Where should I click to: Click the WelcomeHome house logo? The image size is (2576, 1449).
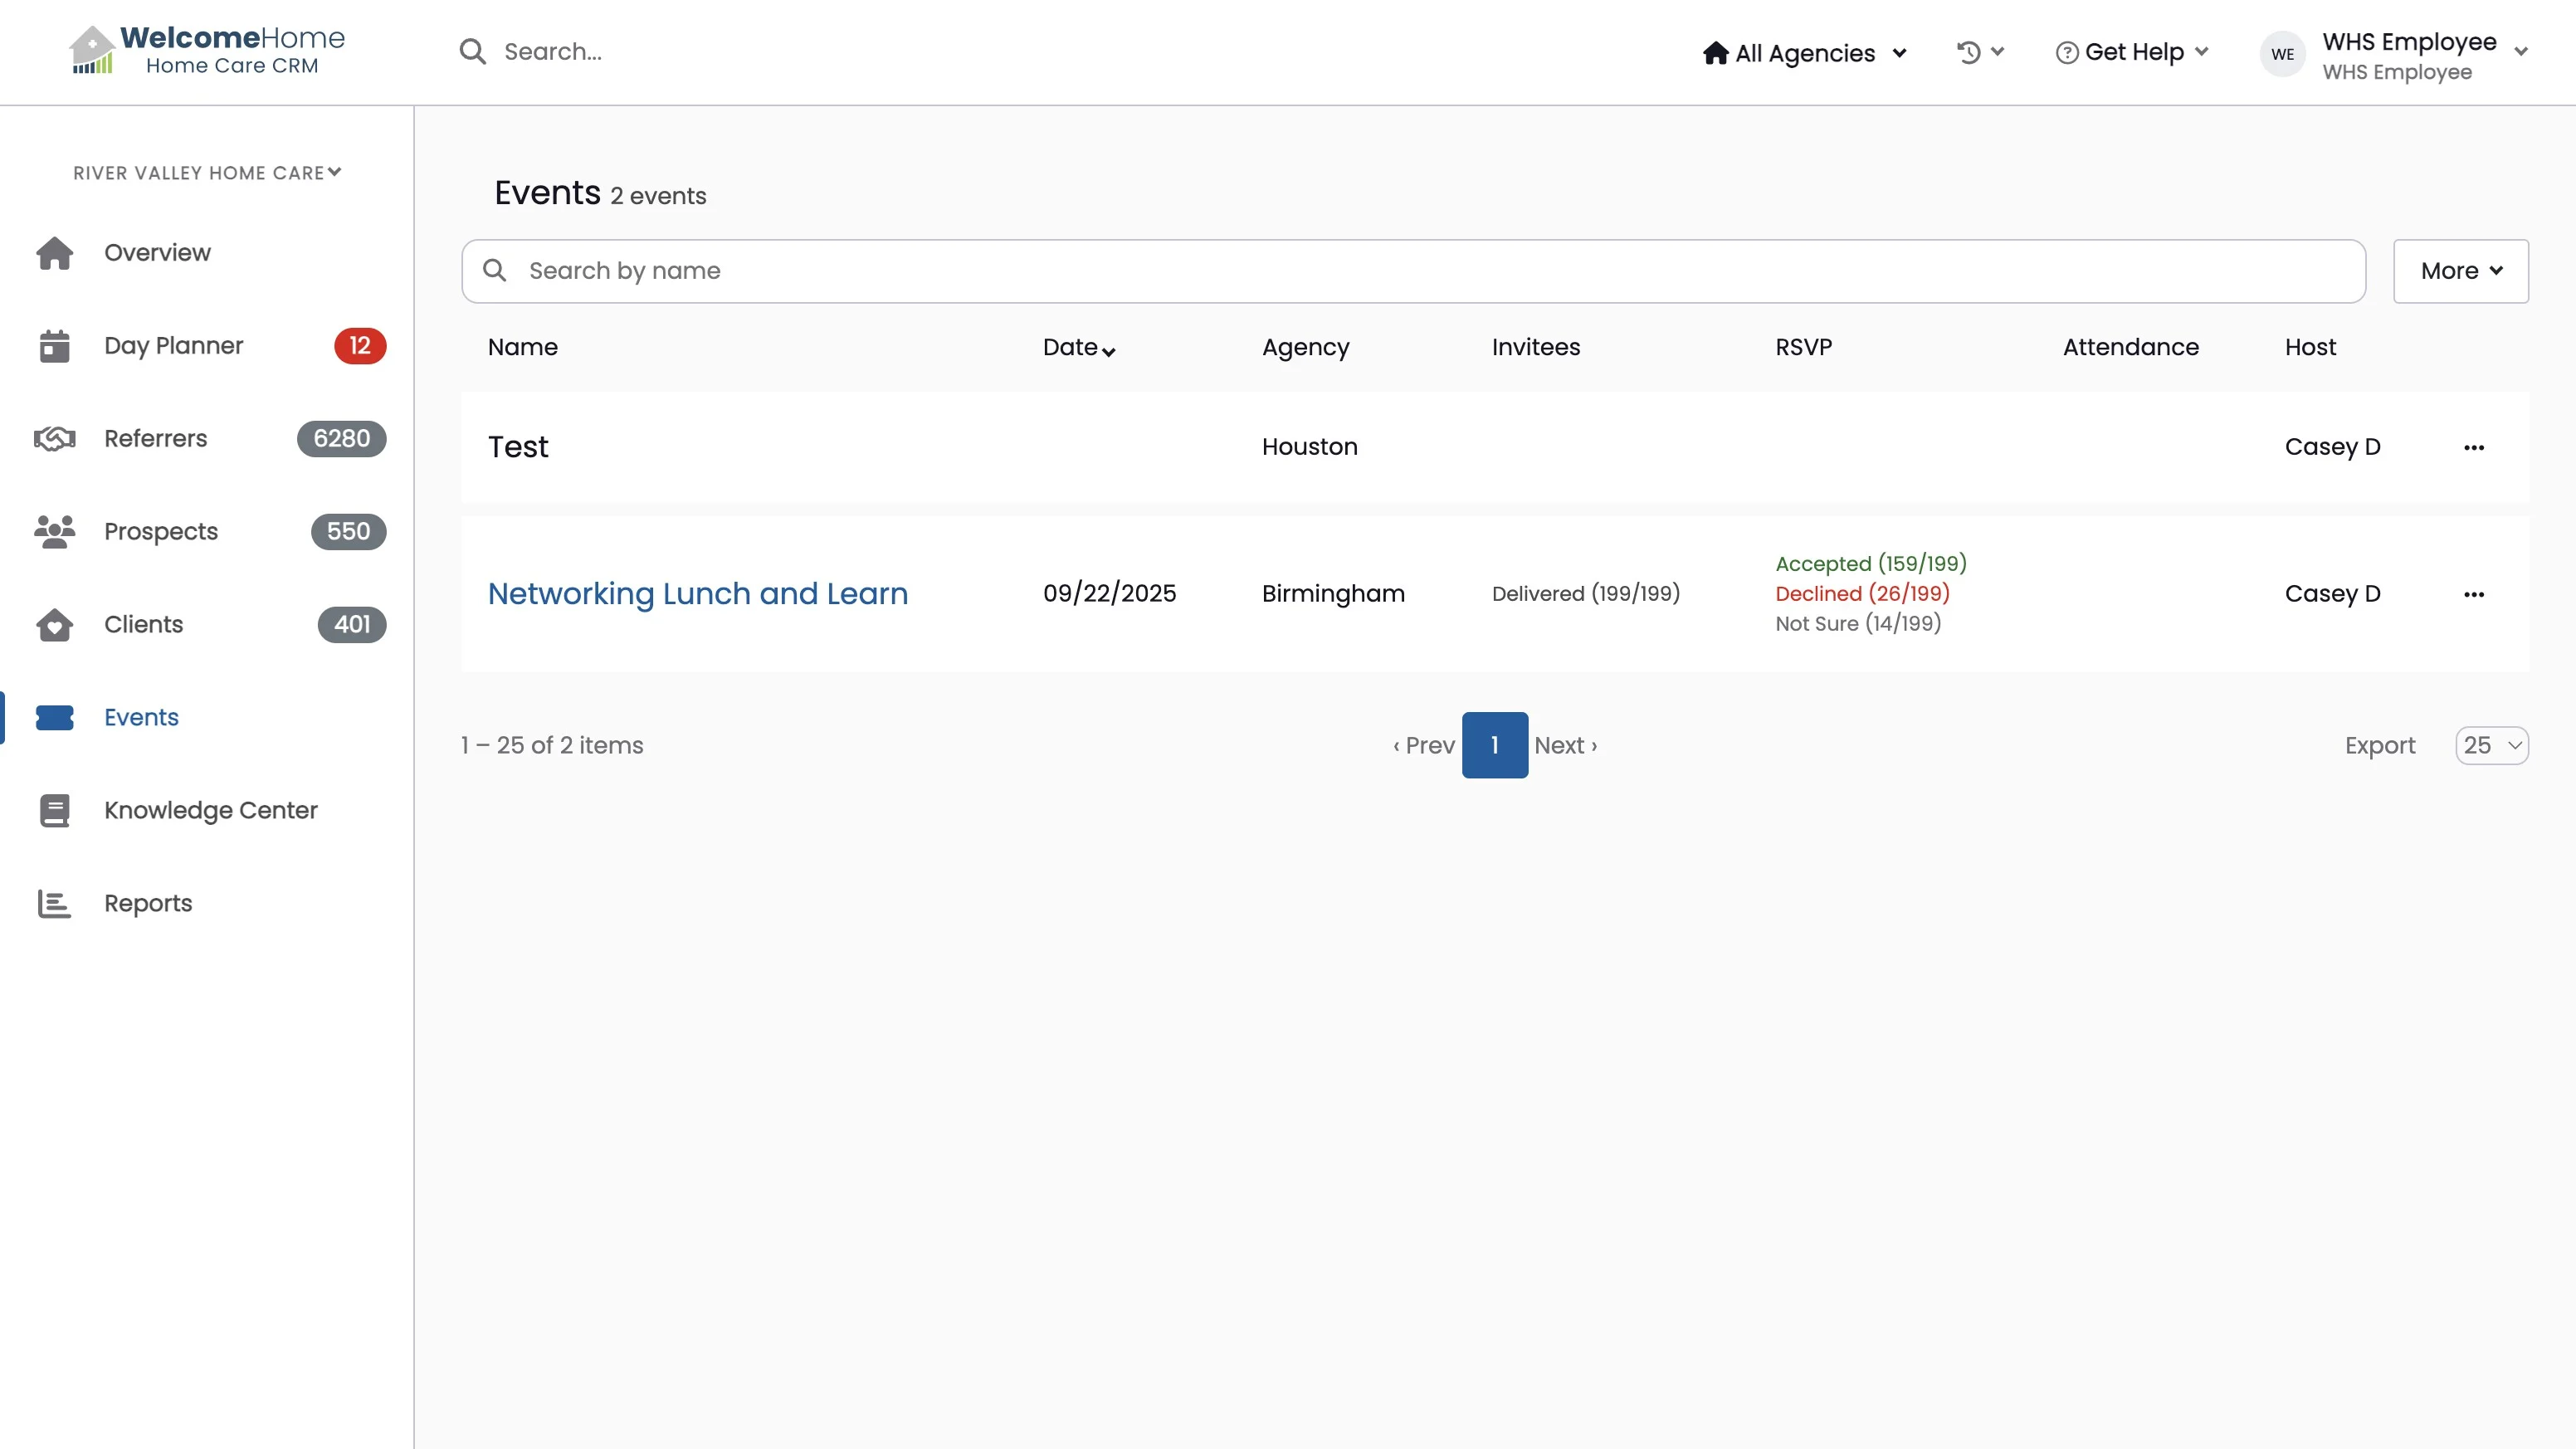tap(91, 50)
